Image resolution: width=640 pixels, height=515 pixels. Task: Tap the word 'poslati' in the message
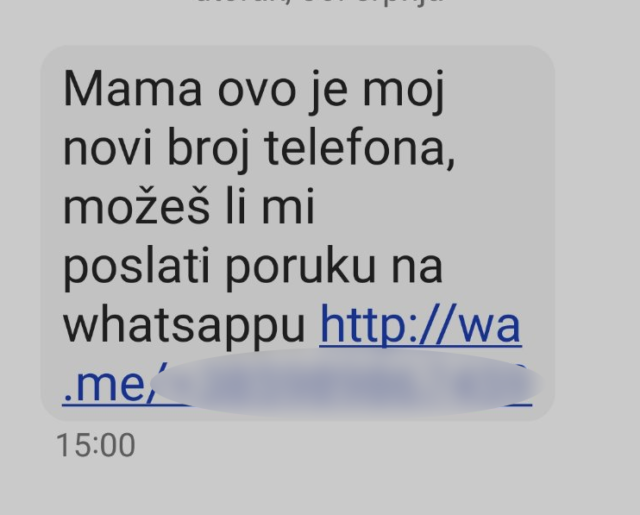coord(136,267)
